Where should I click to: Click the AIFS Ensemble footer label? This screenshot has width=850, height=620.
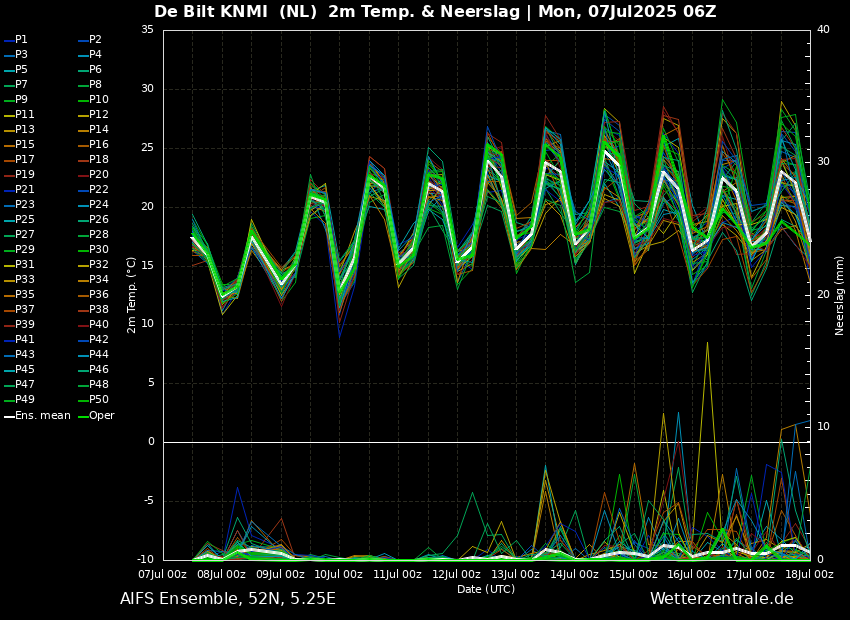tap(227, 599)
